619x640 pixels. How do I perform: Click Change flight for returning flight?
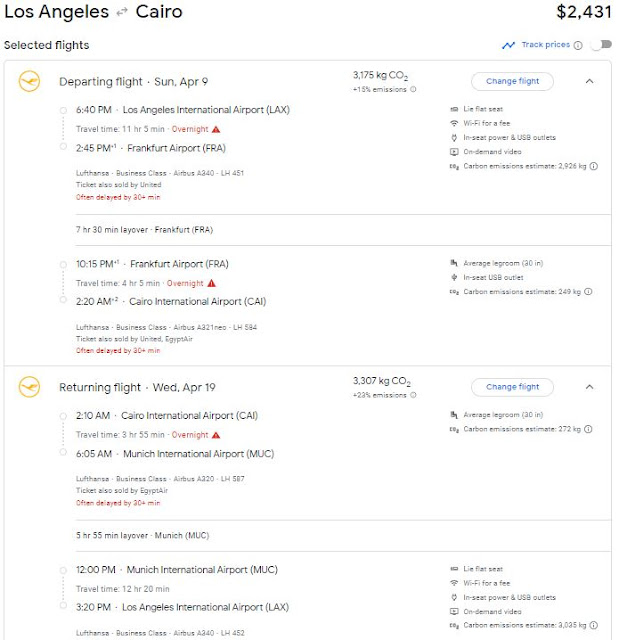pyautogui.click(x=512, y=387)
